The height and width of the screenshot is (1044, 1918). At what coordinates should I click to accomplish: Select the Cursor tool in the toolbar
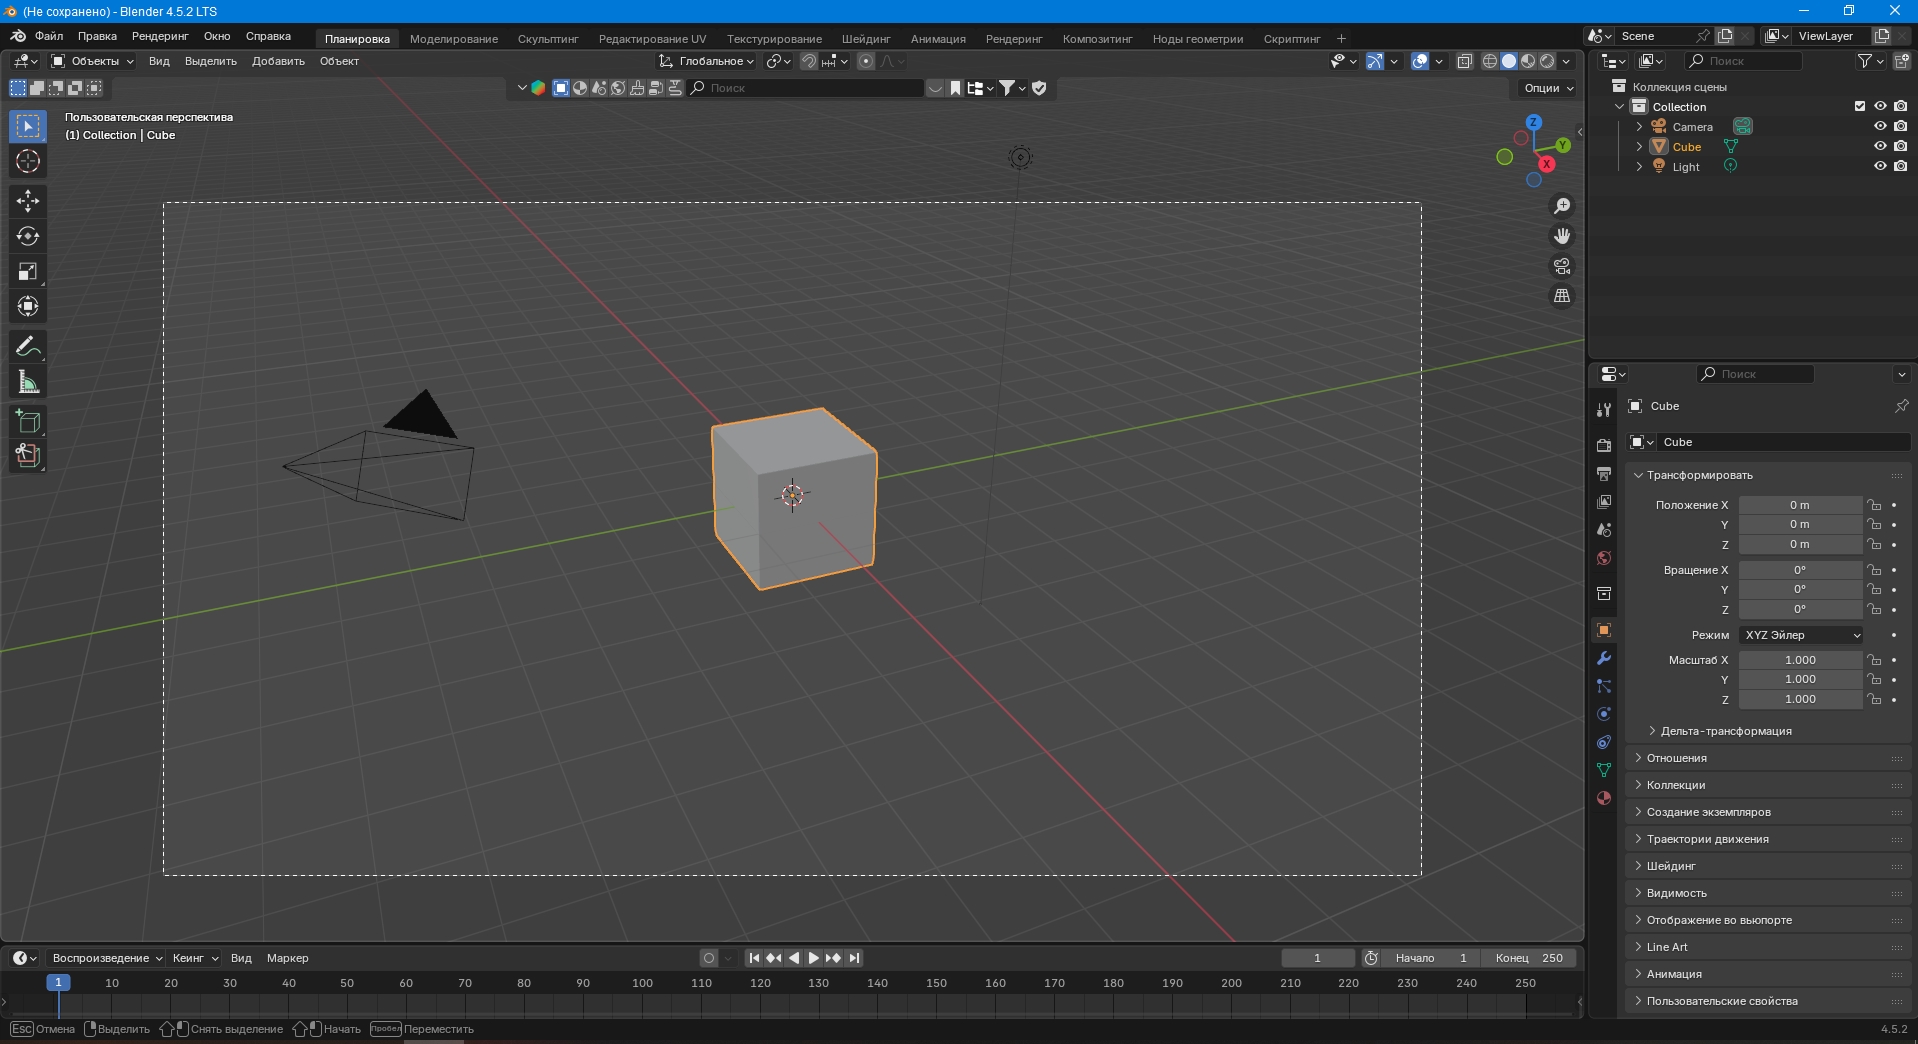(x=28, y=161)
